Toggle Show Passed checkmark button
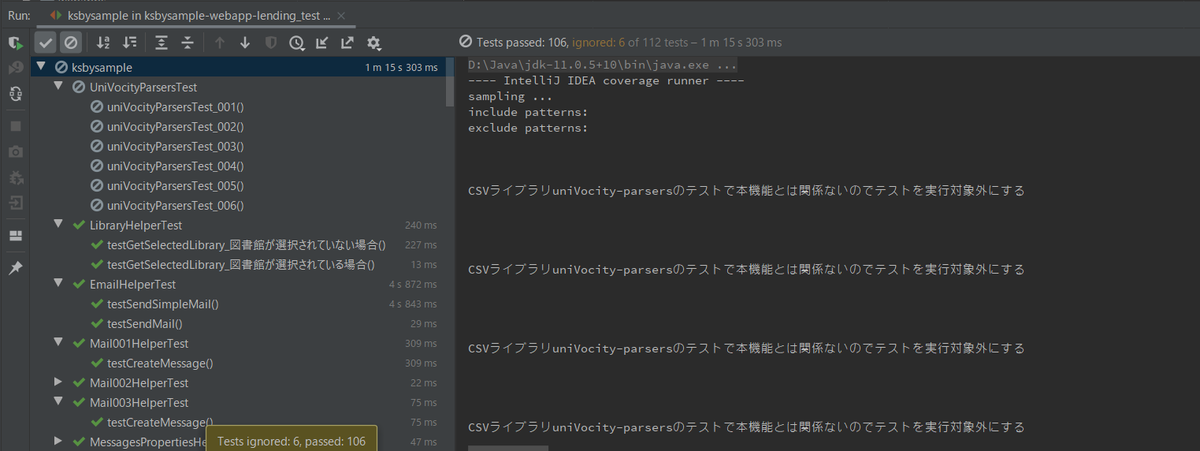This screenshot has height=451, width=1200. (x=45, y=42)
